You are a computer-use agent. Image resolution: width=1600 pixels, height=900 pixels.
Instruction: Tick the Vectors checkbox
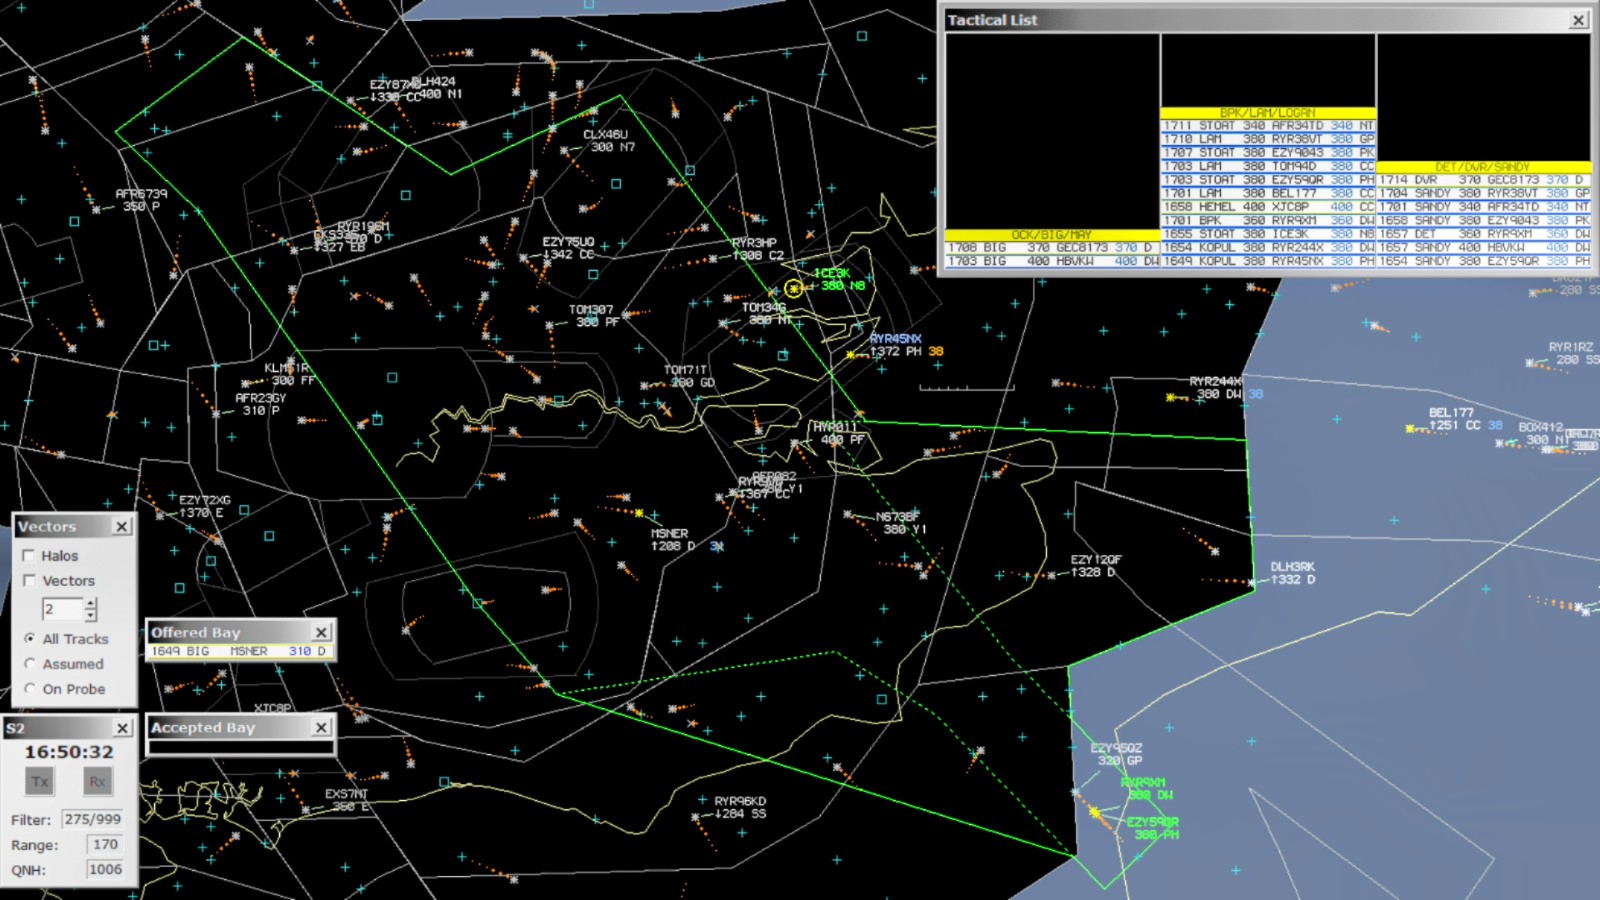pyautogui.click(x=29, y=581)
